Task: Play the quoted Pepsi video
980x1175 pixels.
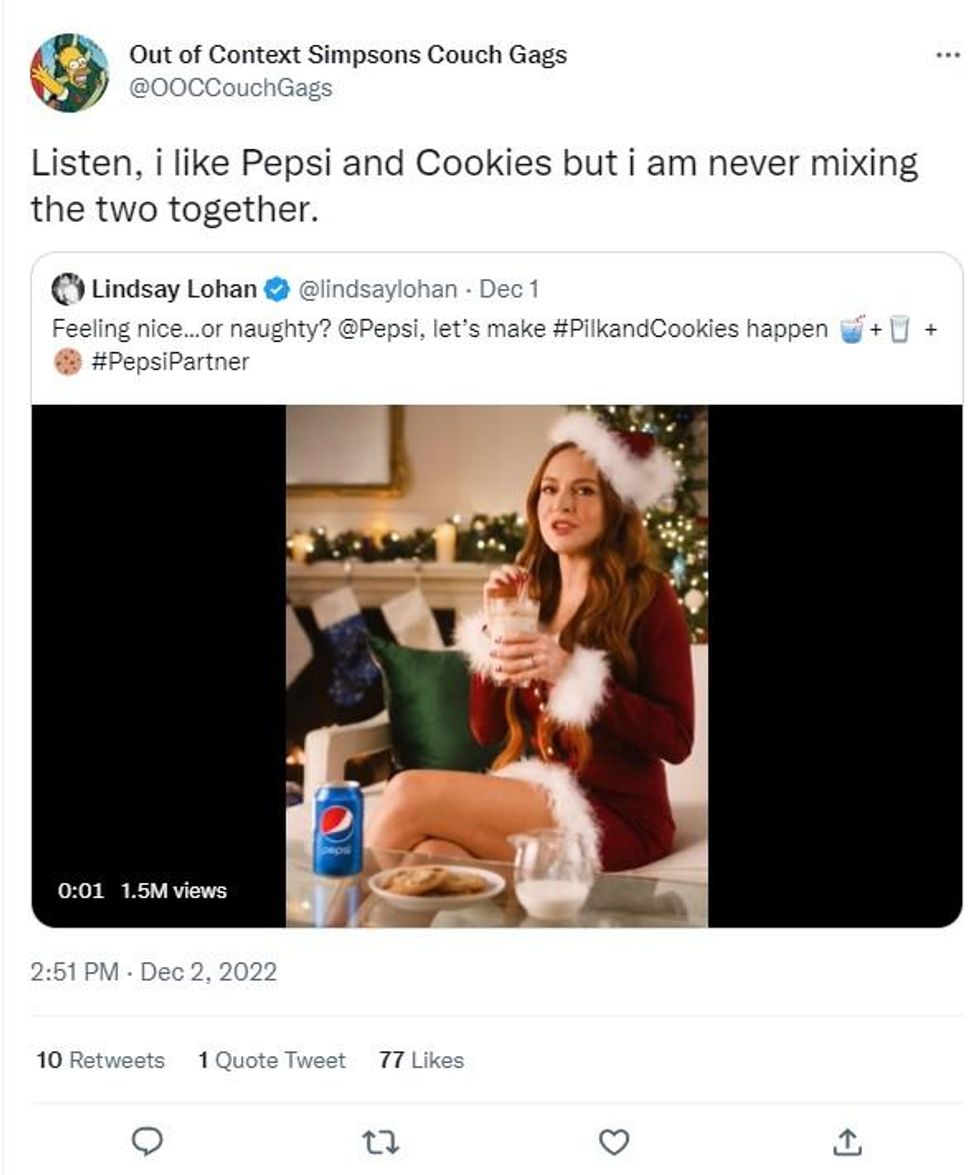Action: point(496,665)
